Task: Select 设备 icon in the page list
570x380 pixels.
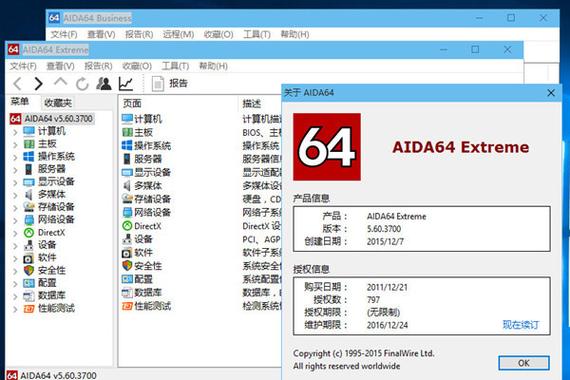Action: coord(127,239)
